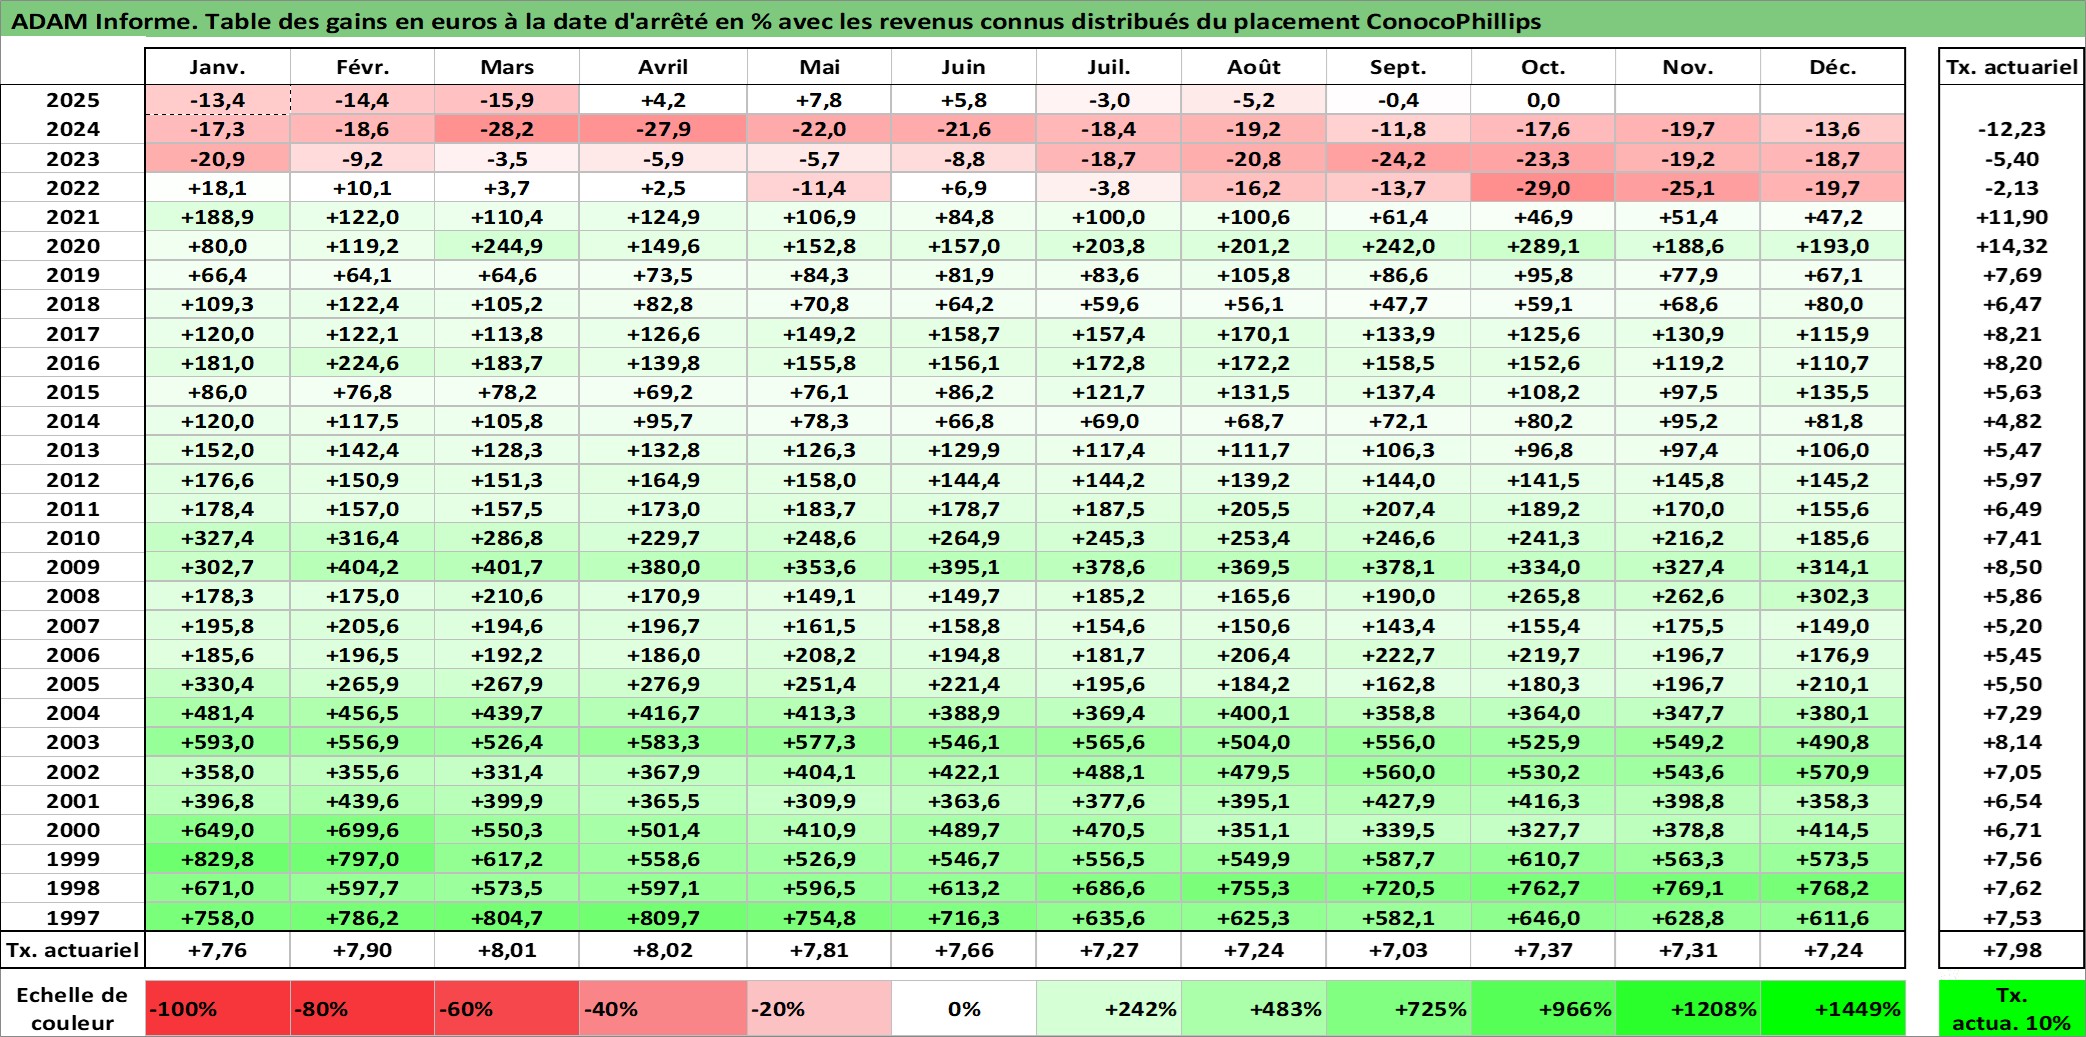2086x1037 pixels.
Task: Select the -20% pink scale swatch
Action: [819, 1008]
